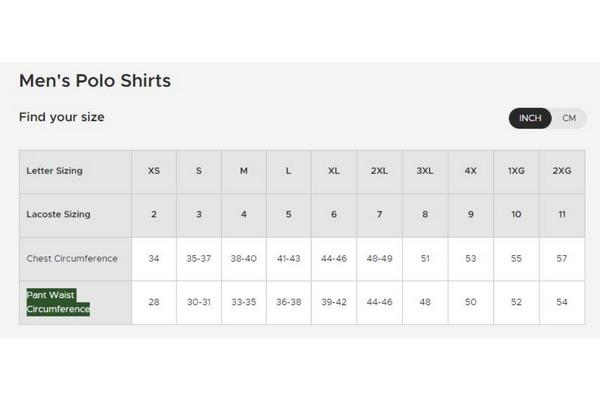600x400 pixels.
Task: Click the 2XG letter size cell
Action: [x=562, y=171]
